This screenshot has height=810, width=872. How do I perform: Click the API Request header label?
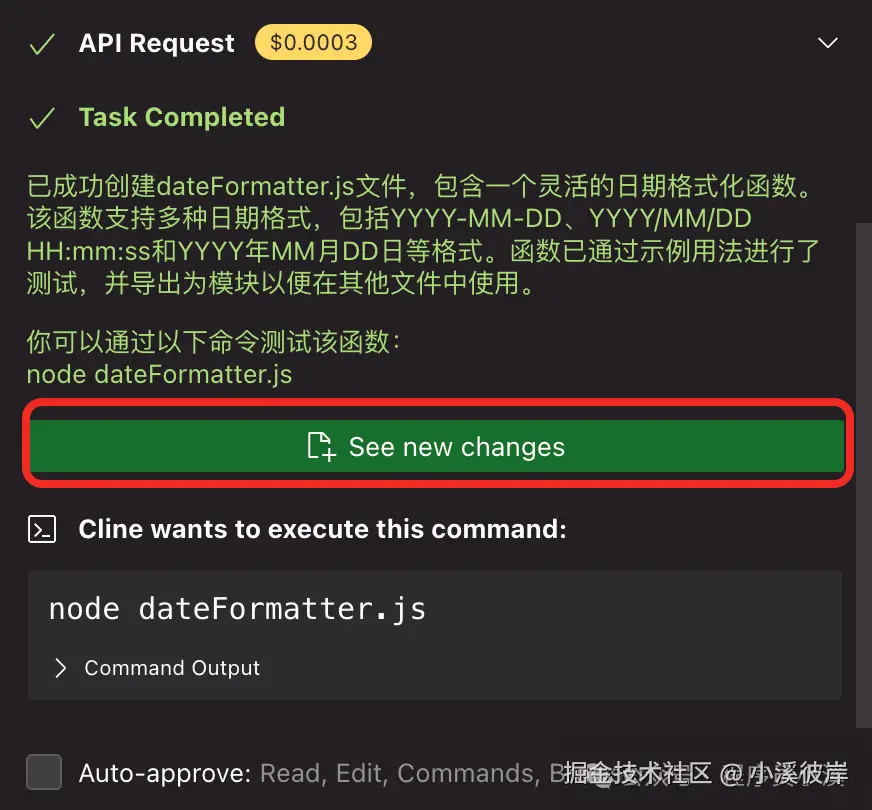(x=157, y=44)
